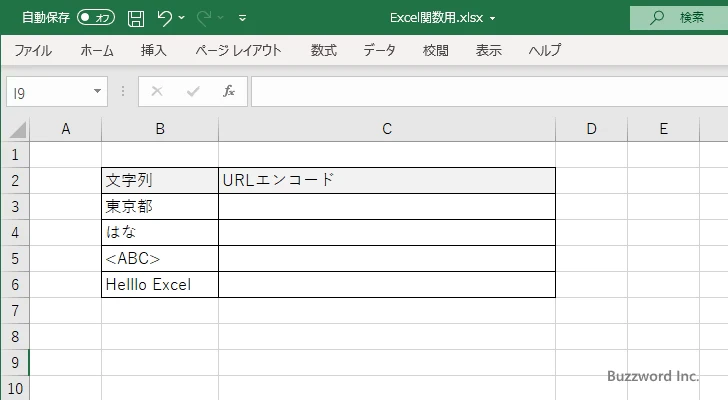This screenshot has width=728, height=400.
Task: Open the Undo history dropdown arrow
Action: [x=182, y=18]
